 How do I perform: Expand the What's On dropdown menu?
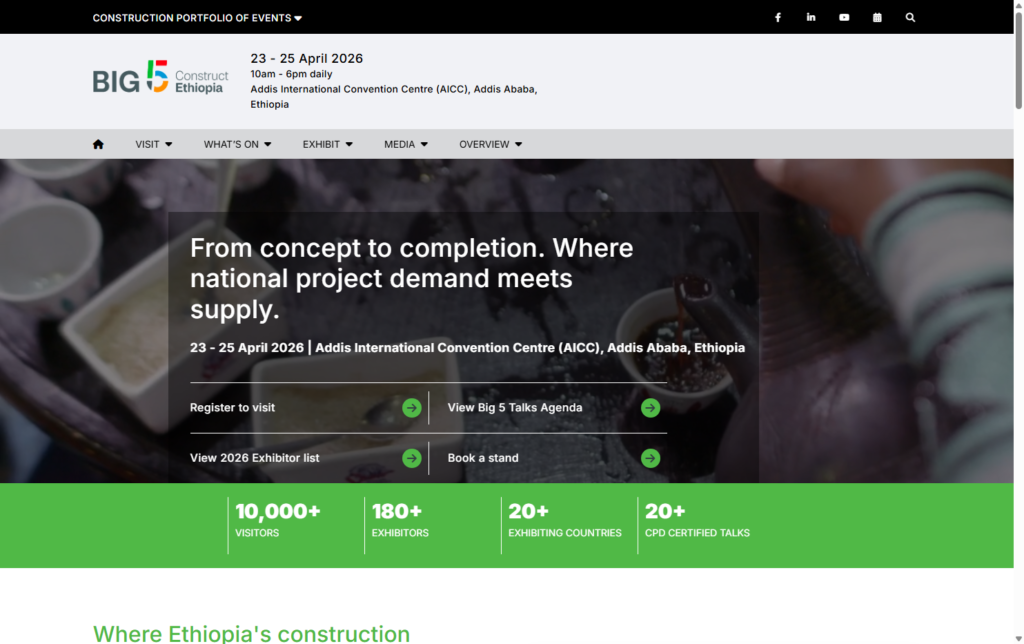click(x=237, y=144)
